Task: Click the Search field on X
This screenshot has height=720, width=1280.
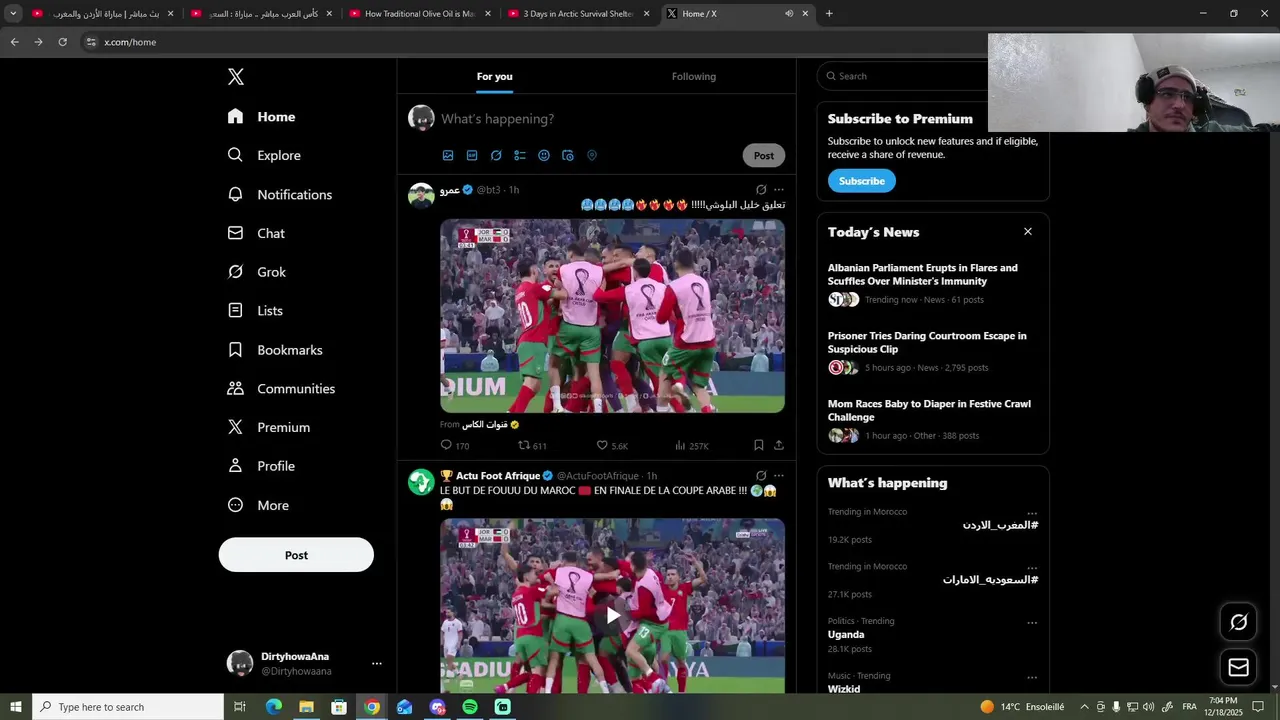Action: pos(905,76)
